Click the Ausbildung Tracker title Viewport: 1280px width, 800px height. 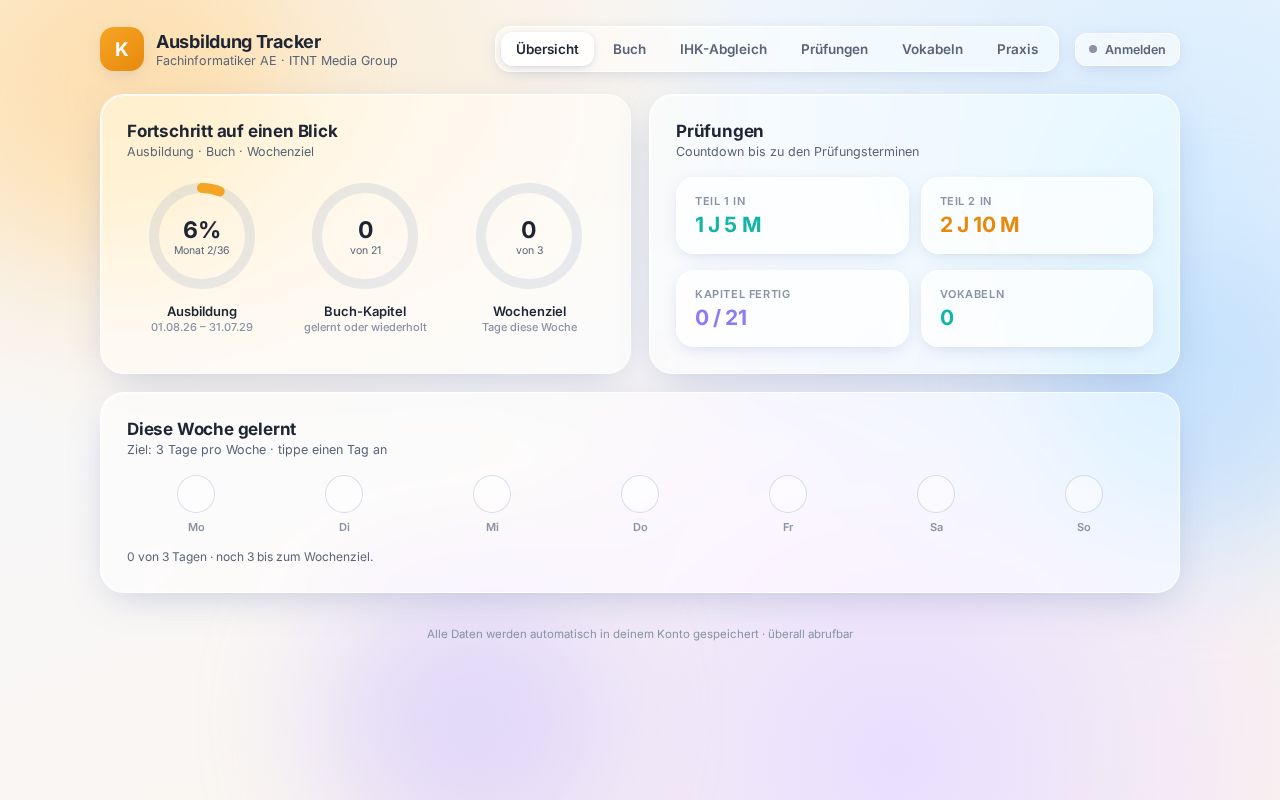(238, 41)
